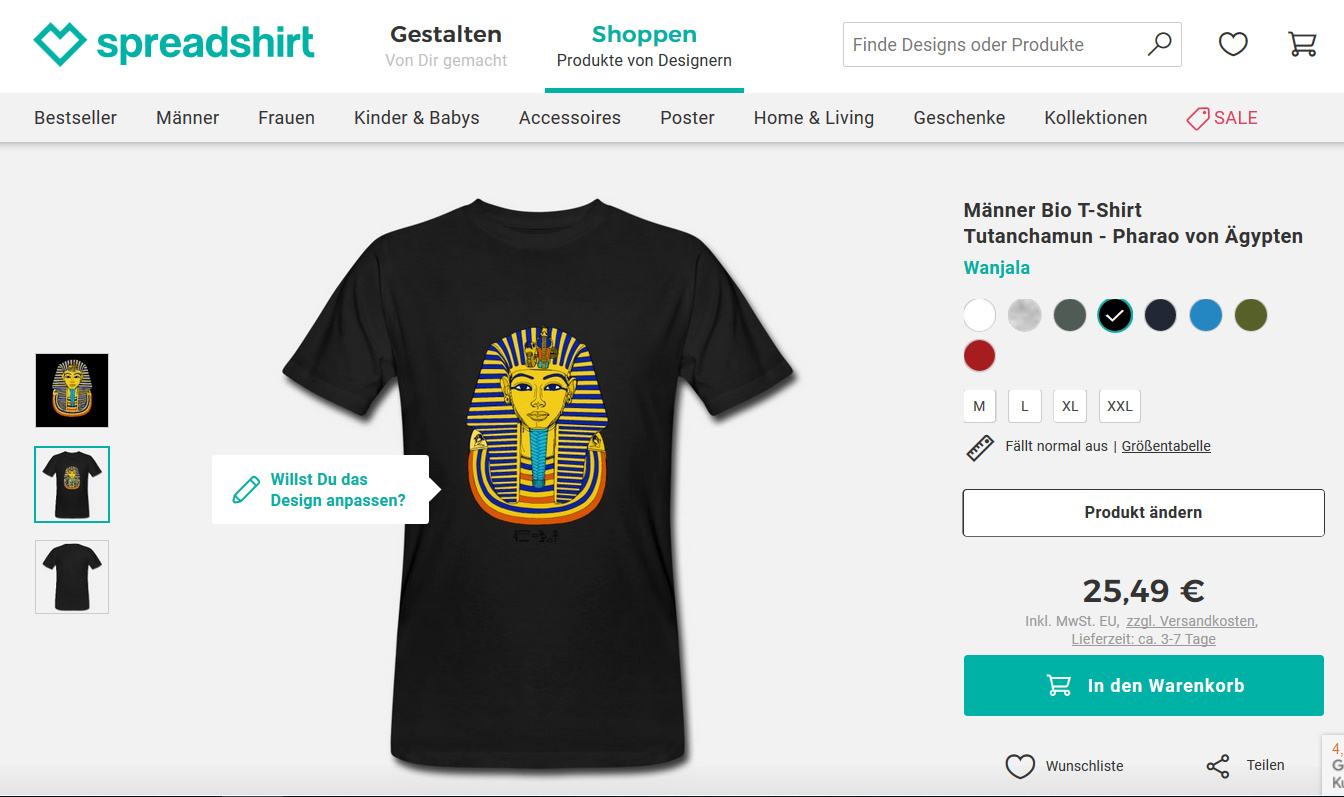Click the pencil icon to customize design
This screenshot has height=797, width=1344.
[x=246, y=490]
